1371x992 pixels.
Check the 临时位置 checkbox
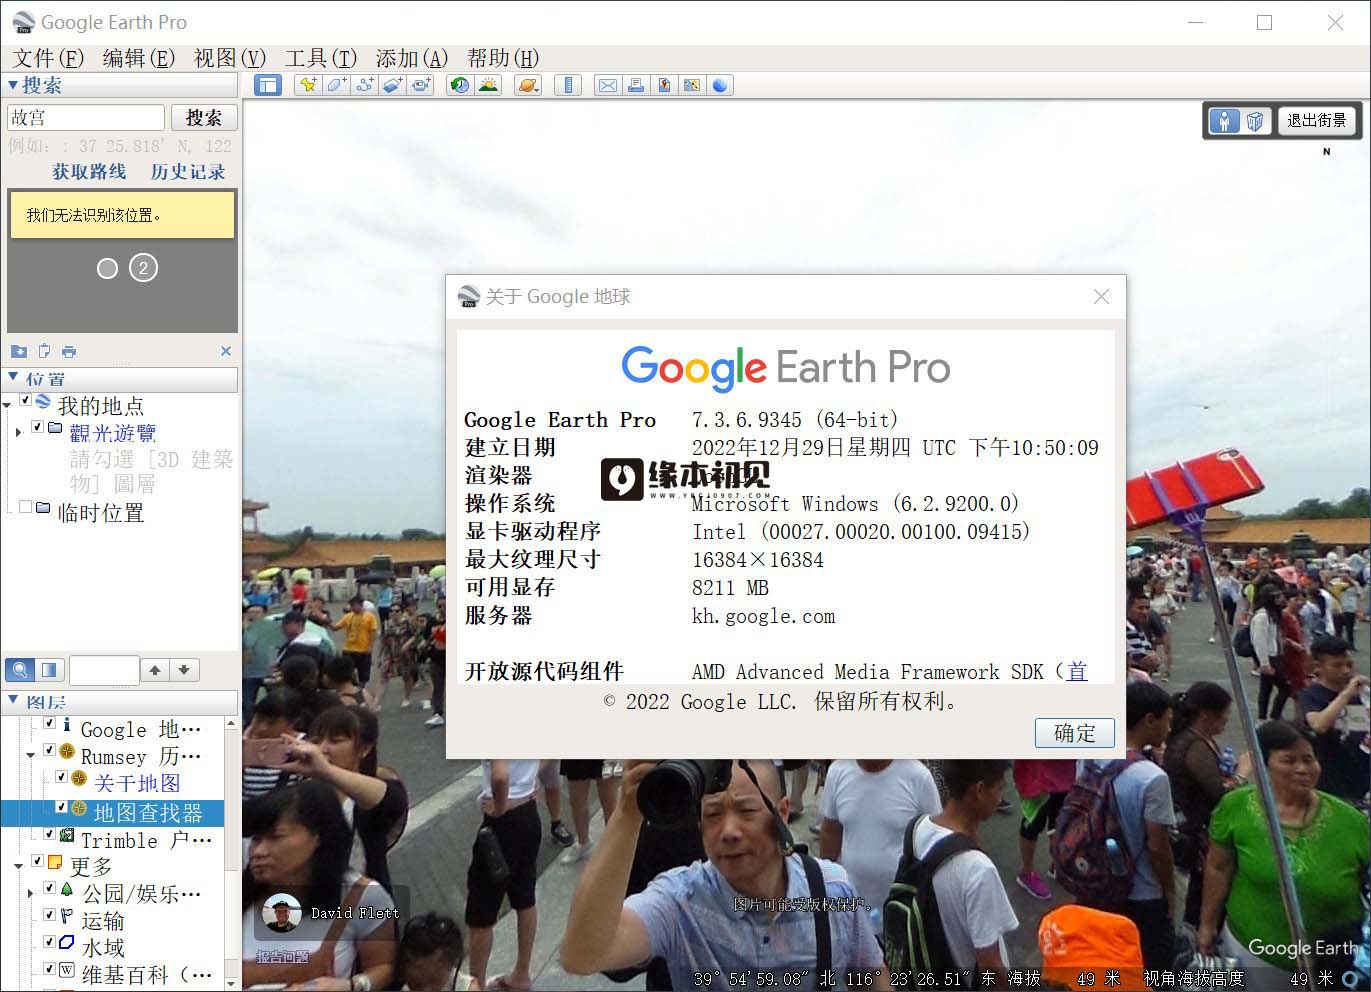point(25,508)
